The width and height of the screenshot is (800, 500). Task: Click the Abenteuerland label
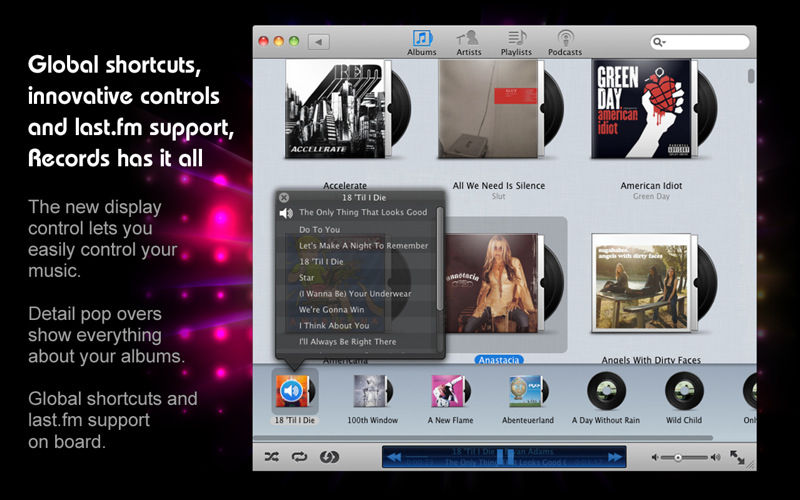coord(528,420)
